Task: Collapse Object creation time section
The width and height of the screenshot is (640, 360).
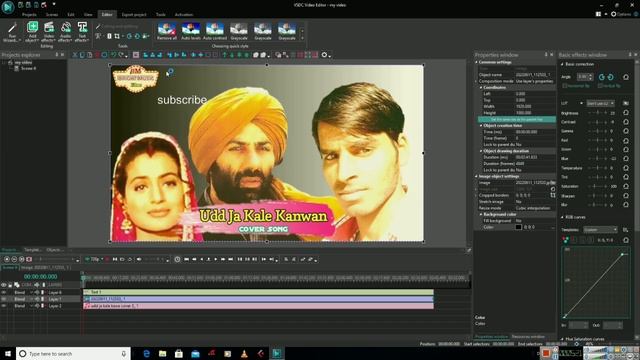Action: click(x=481, y=126)
